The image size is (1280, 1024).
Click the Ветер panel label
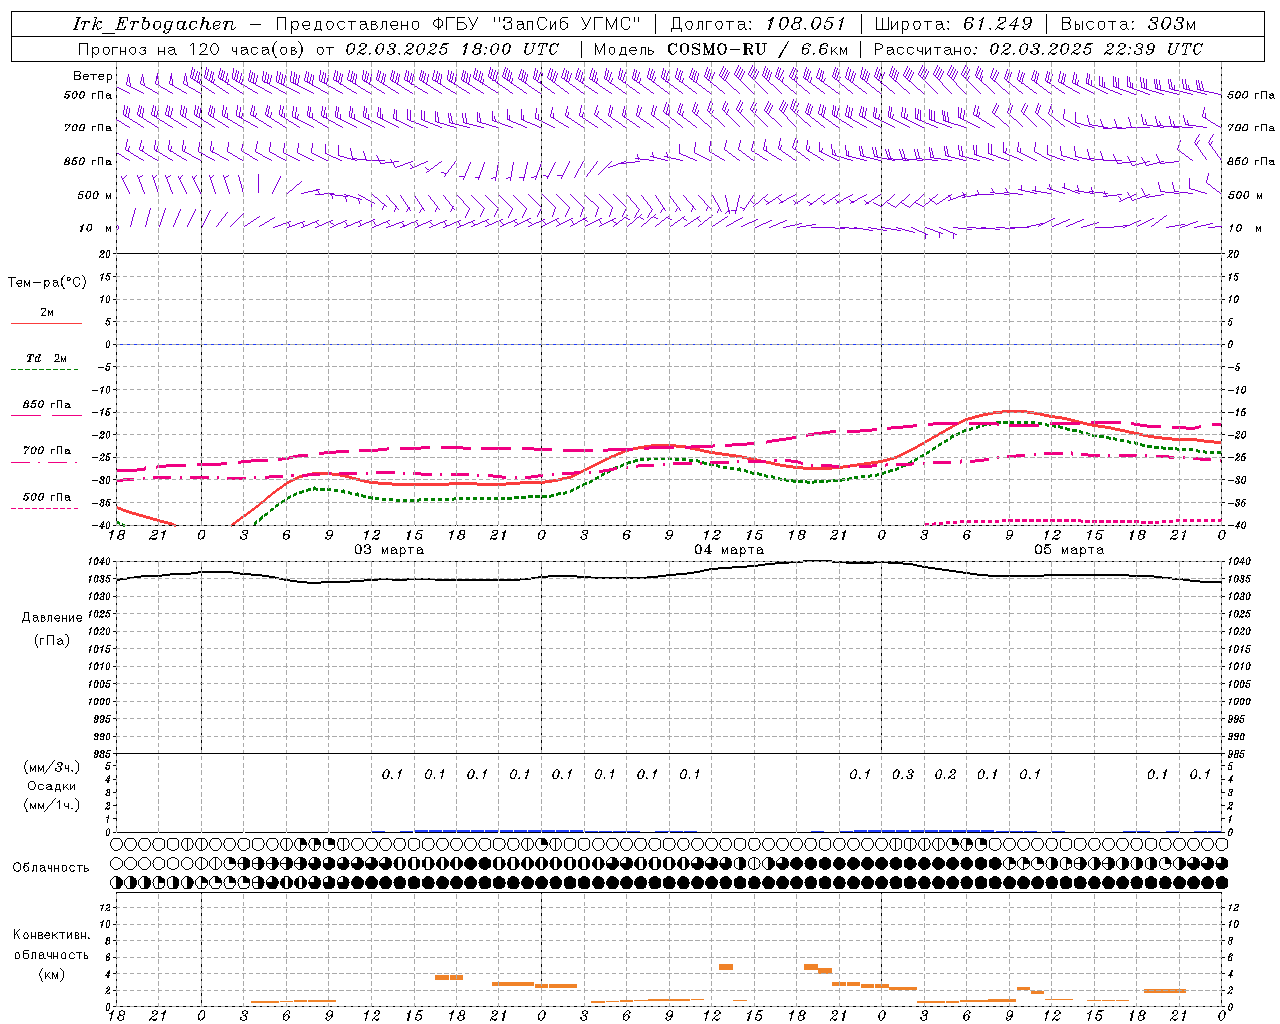pos(93,76)
